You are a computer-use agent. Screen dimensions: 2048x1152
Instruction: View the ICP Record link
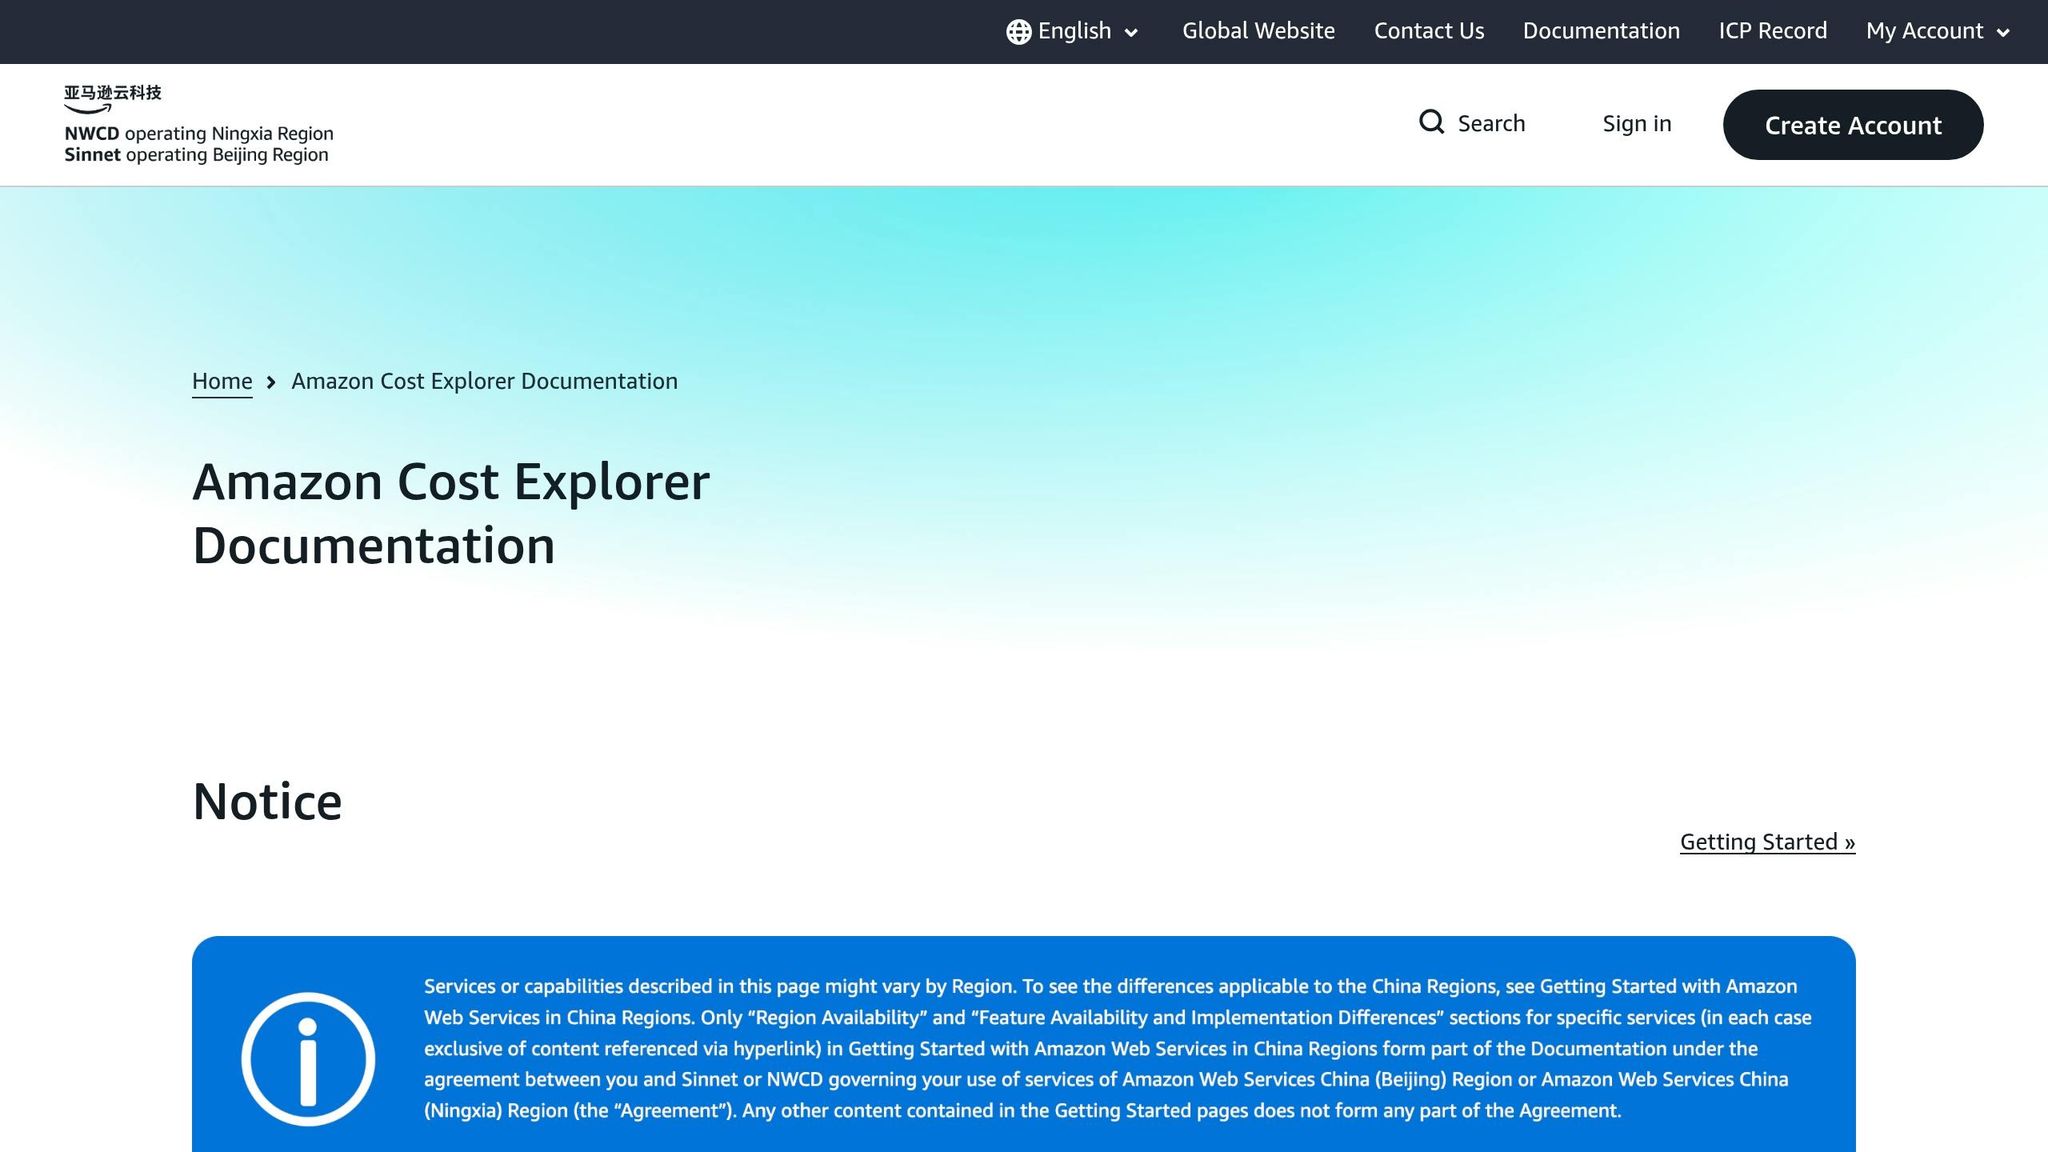pyautogui.click(x=1773, y=31)
